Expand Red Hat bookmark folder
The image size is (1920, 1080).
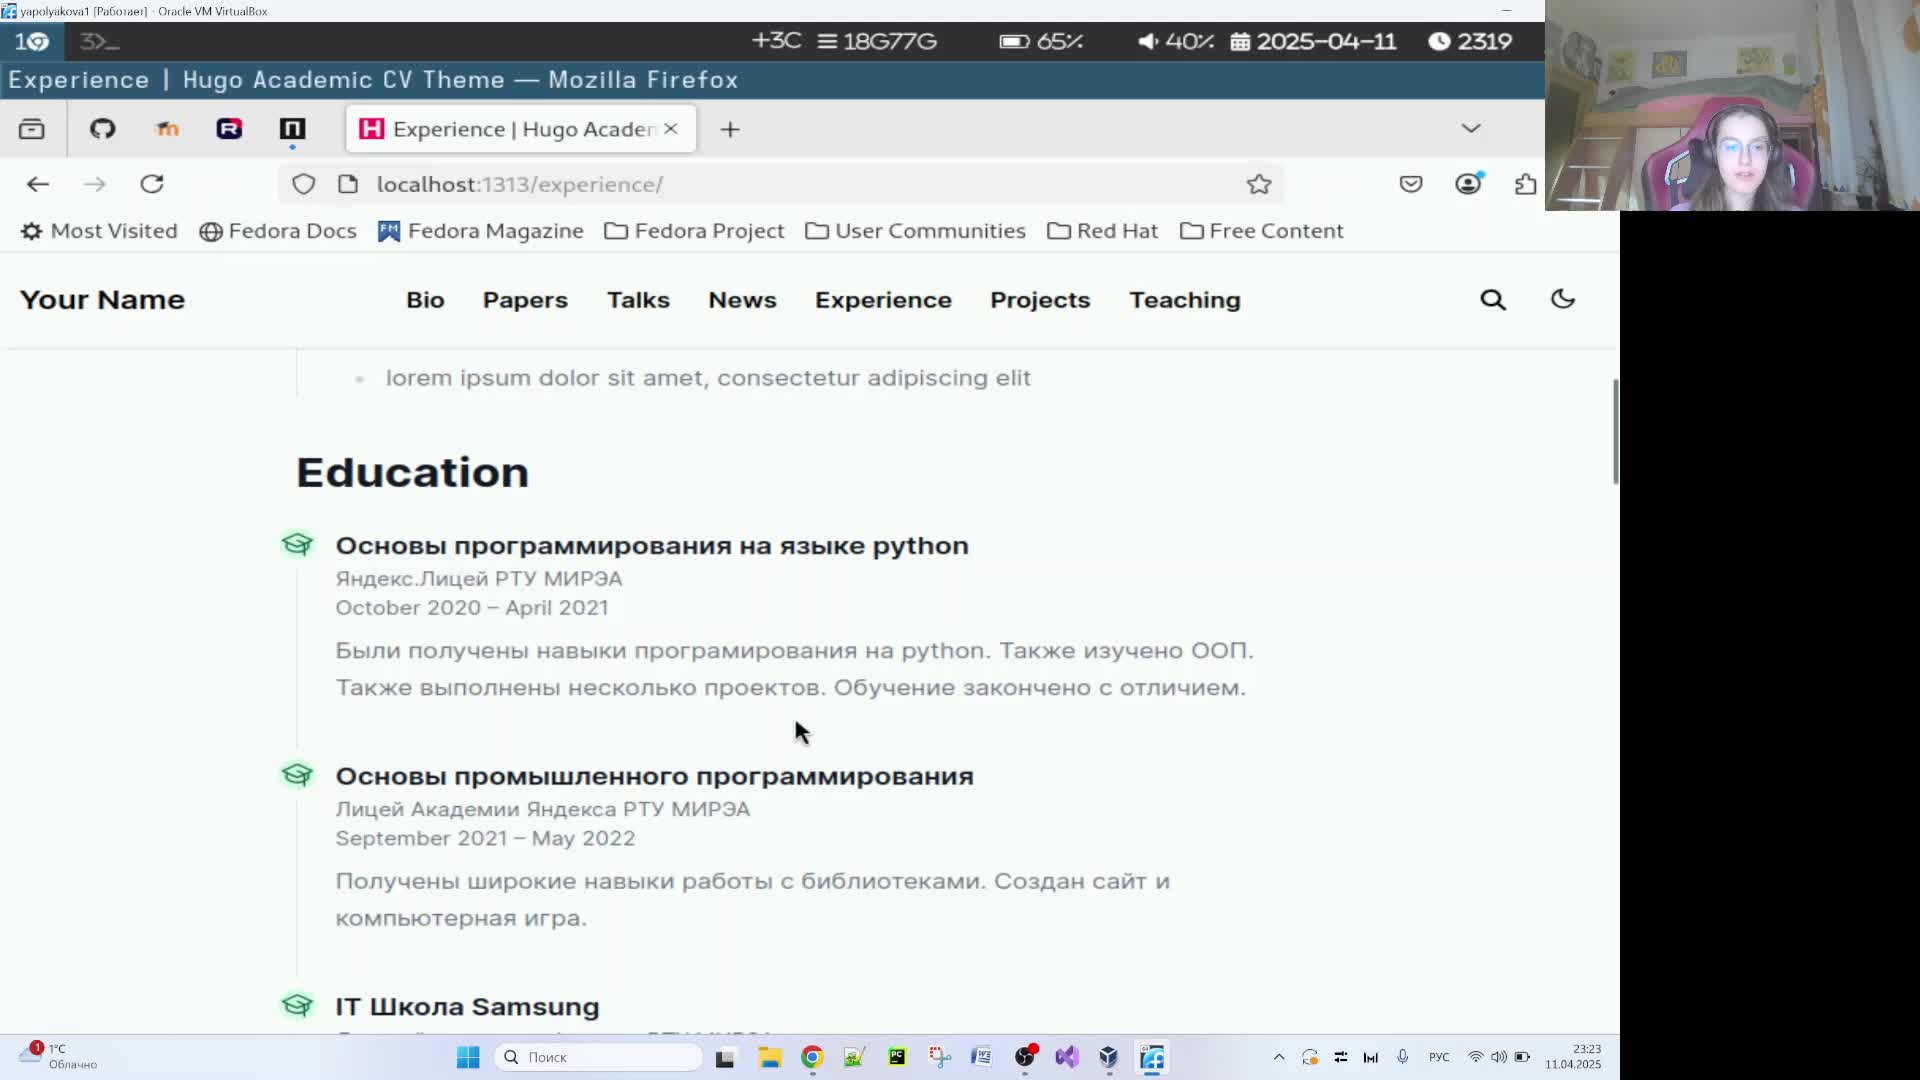pos(1102,231)
